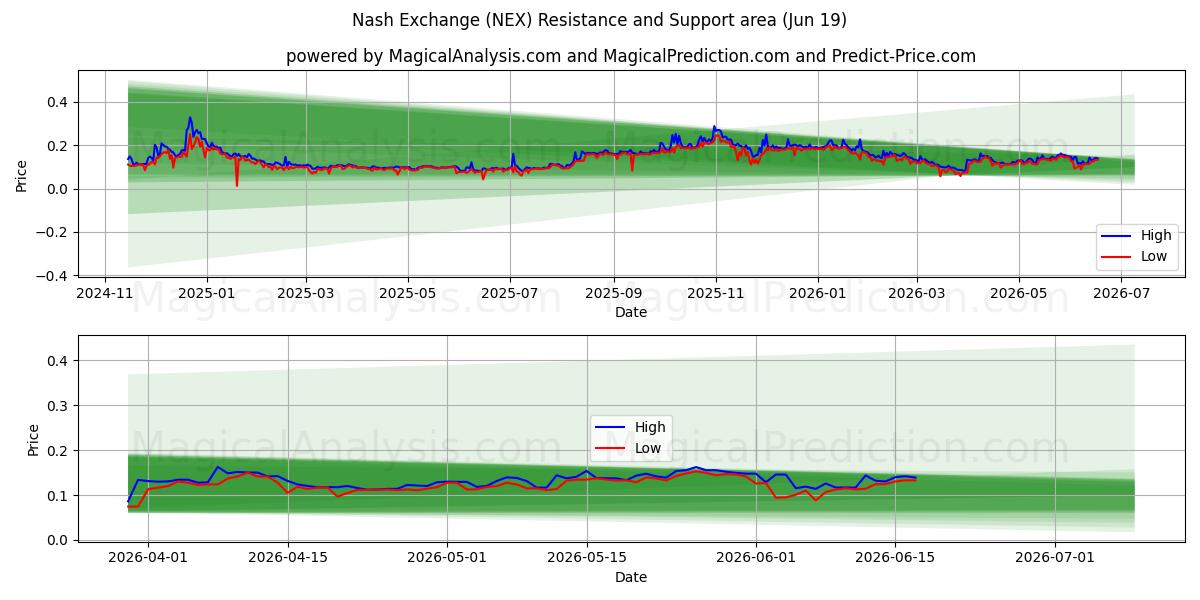Click the '2026-07' x-axis label on the top chart
Screen dimensions: 1200x600
tap(1122, 294)
